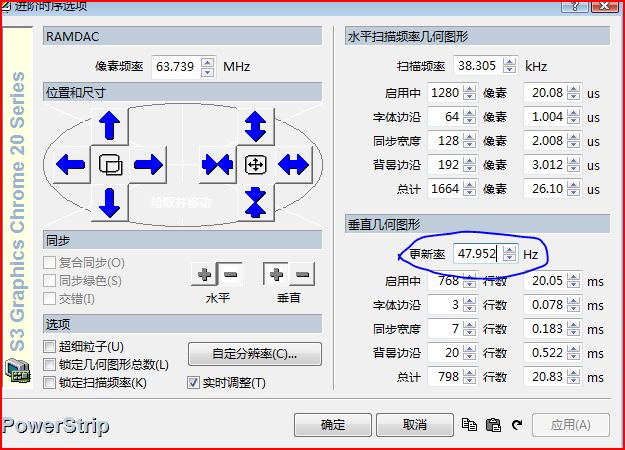Click 取消 button
Screen dimensions: 625x450
tap(415, 425)
